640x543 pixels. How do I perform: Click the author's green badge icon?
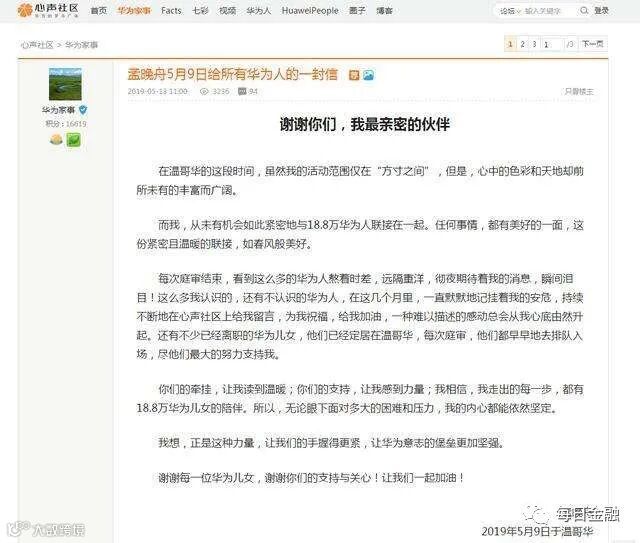[x=73, y=140]
